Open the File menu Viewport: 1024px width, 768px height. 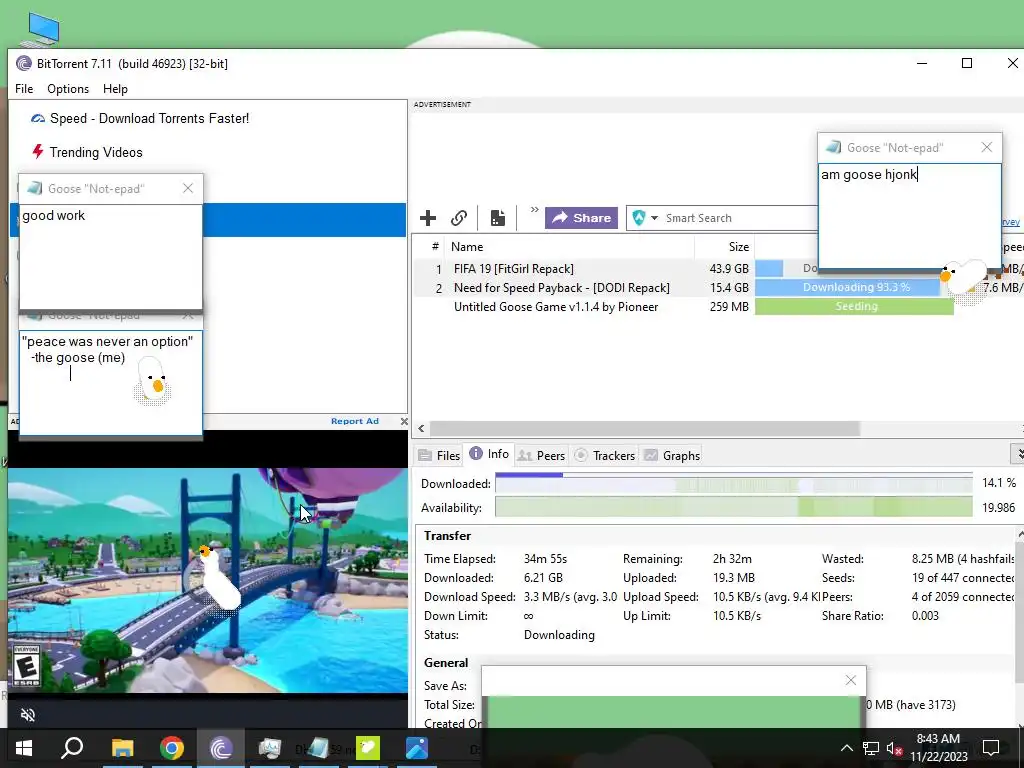tap(24, 89)
